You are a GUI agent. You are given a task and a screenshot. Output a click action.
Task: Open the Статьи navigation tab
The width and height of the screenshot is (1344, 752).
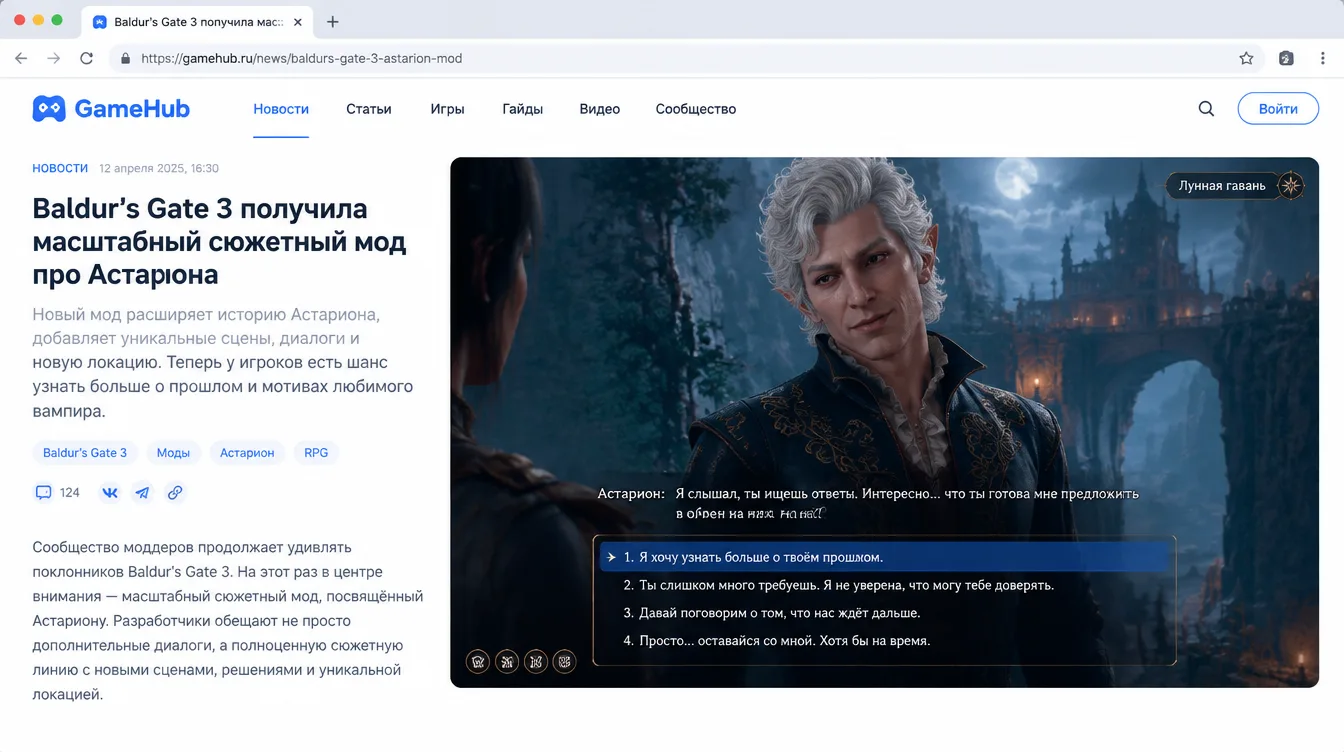pyautogui.click(x=369, y=109)
